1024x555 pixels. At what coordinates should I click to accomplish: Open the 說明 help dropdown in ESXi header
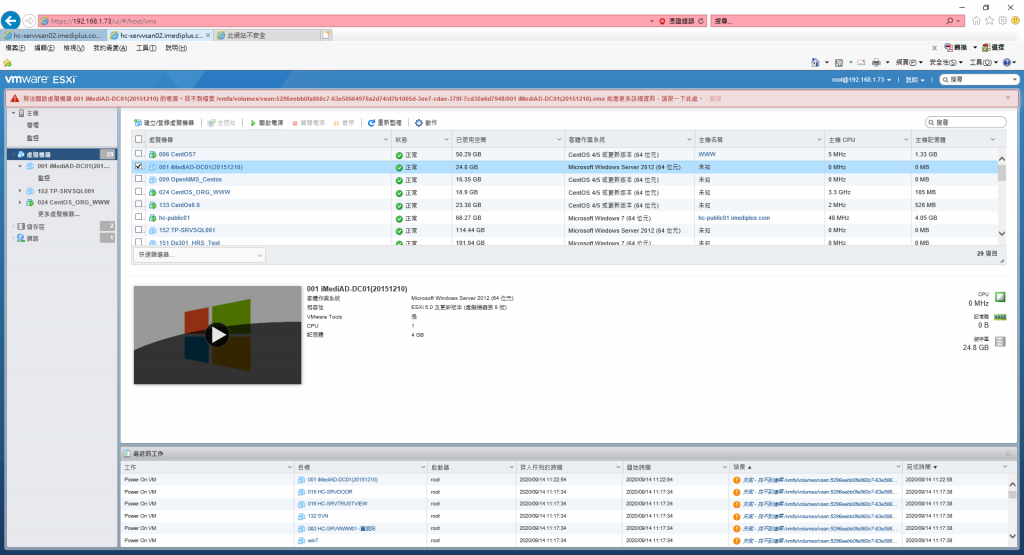pyautogui.click(x=914, y=80)
